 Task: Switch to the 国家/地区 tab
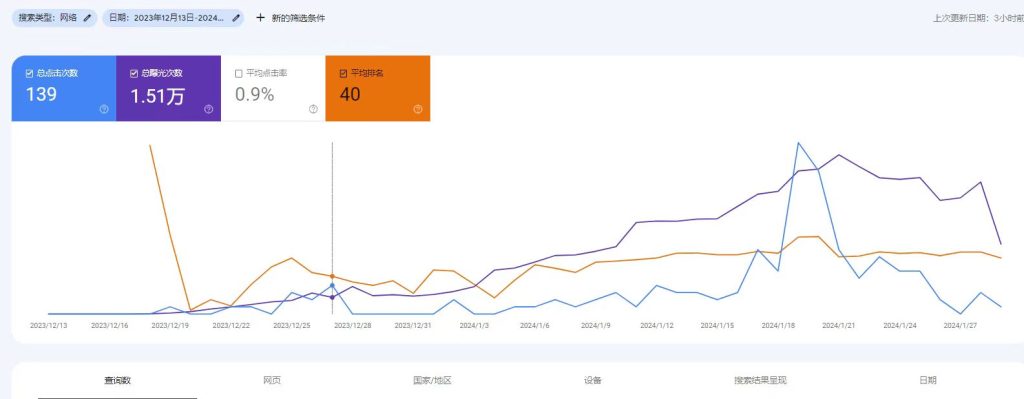(x=432, y=380)
